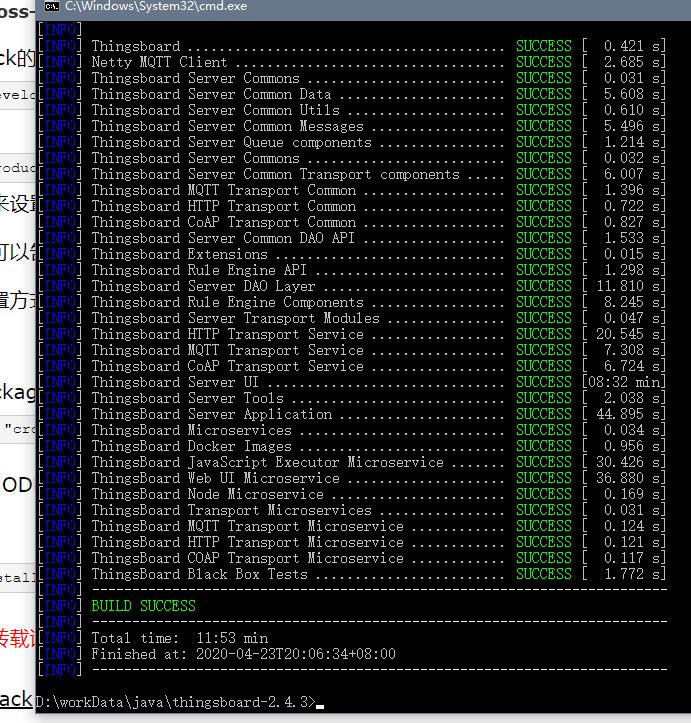Select 'ThingsBoard Node Microservice' line
691x723 pixels.
pos(352,494)
